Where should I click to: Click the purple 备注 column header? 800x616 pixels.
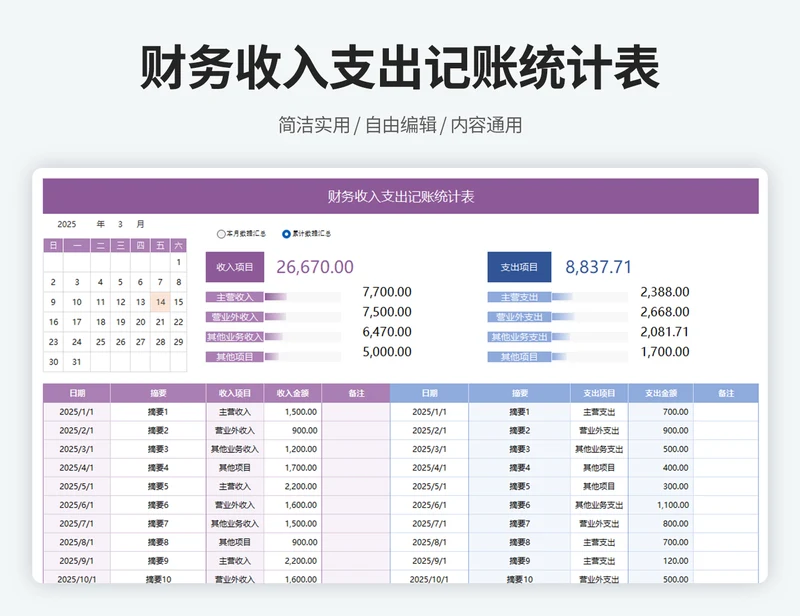click(356, 393)
